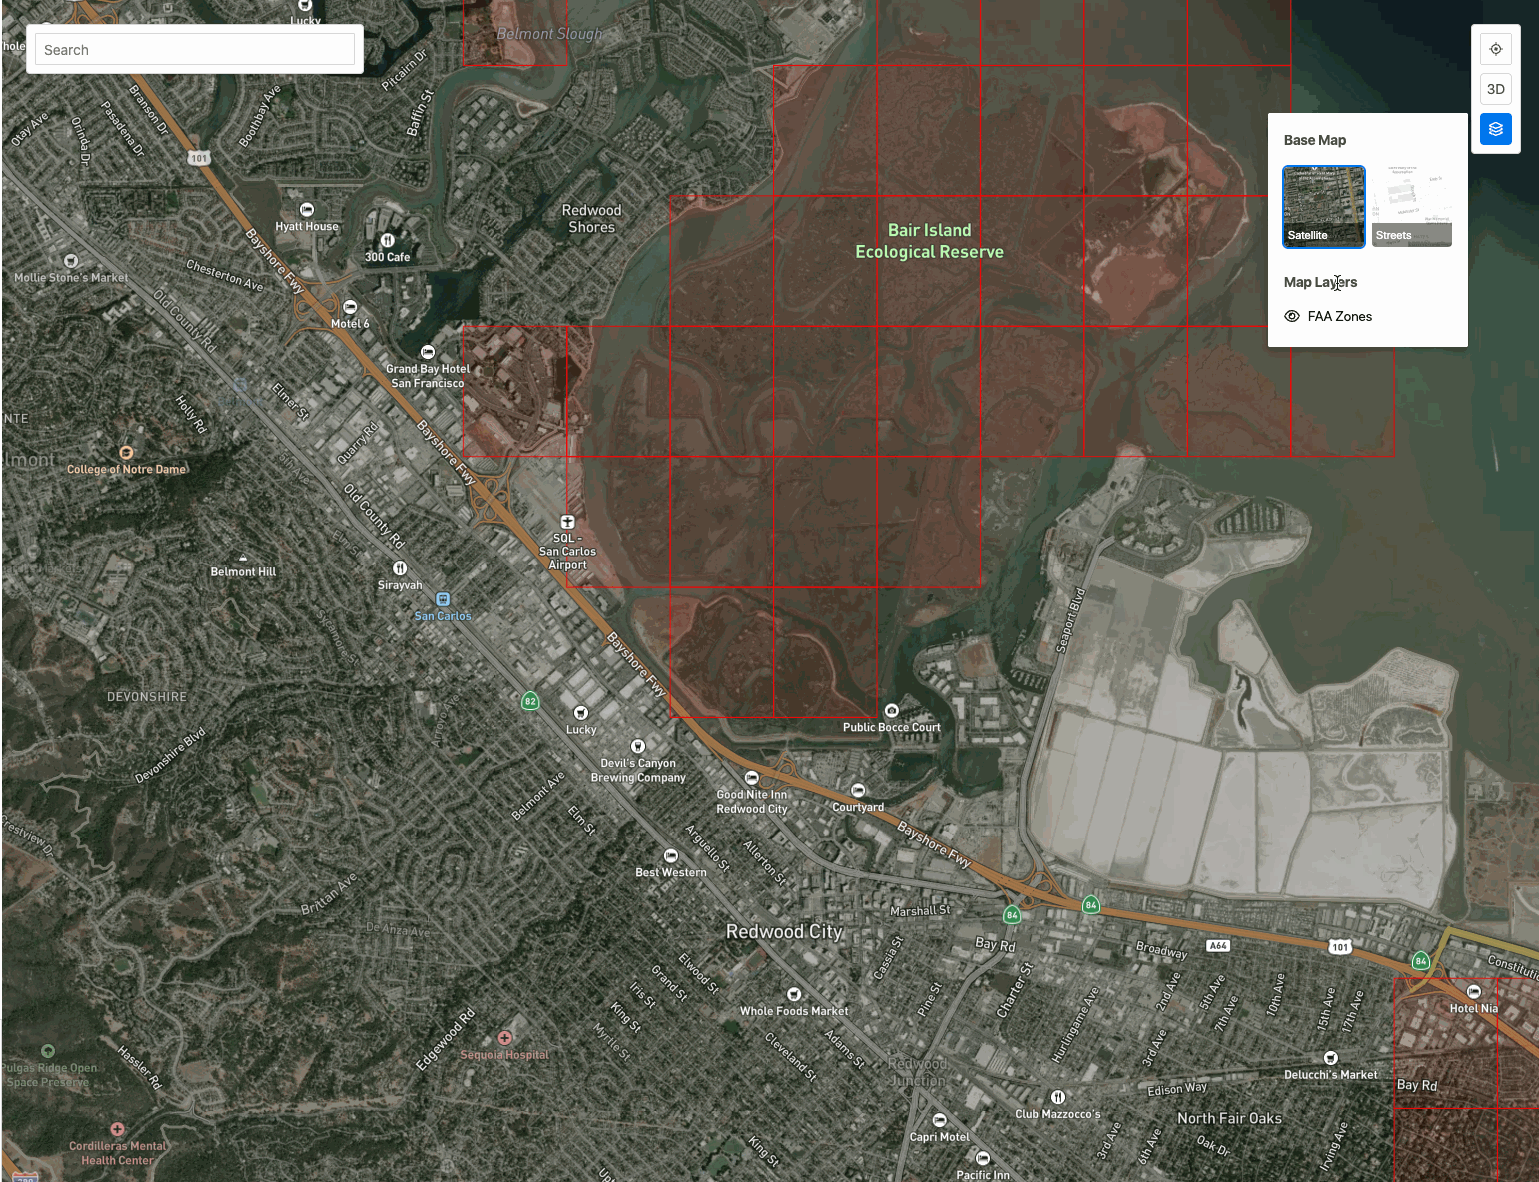
Task: Toggle 3D map view
Action: point(1495,89)
